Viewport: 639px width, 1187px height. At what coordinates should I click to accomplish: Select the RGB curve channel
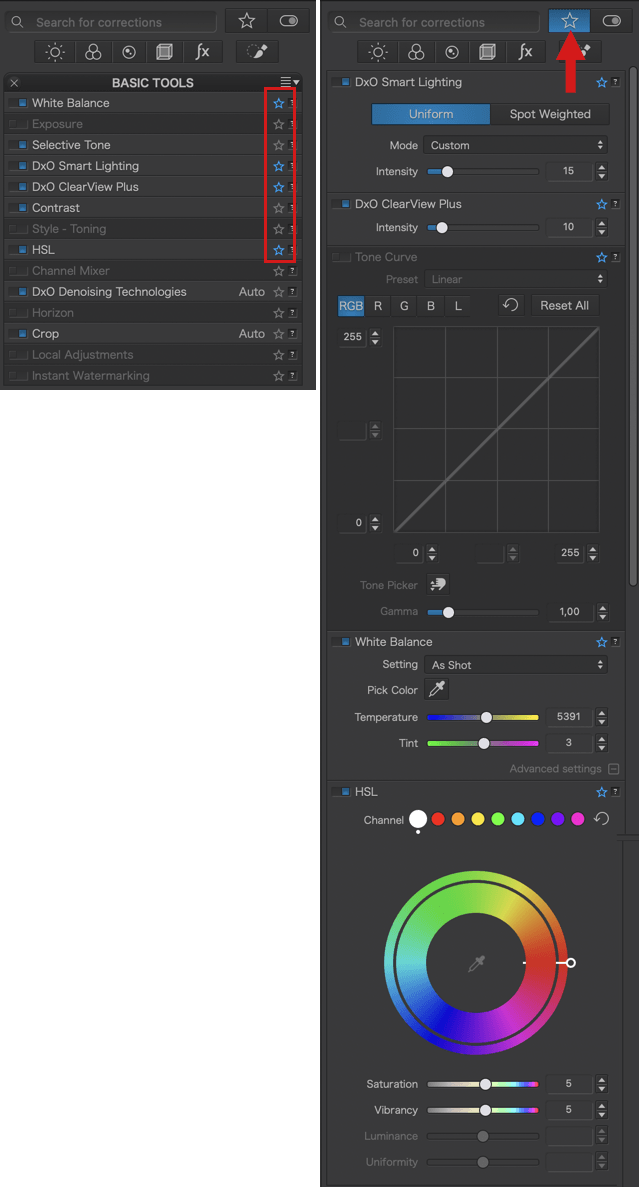351,306
